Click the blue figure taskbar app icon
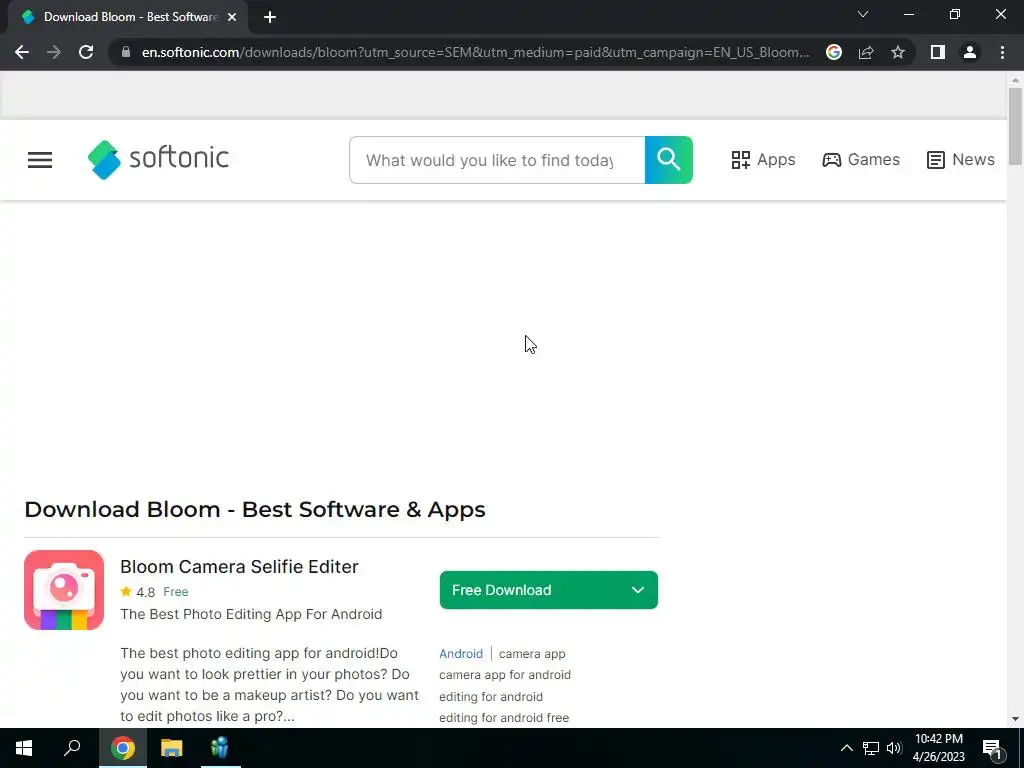1024x768 pixels. point(221,748)
